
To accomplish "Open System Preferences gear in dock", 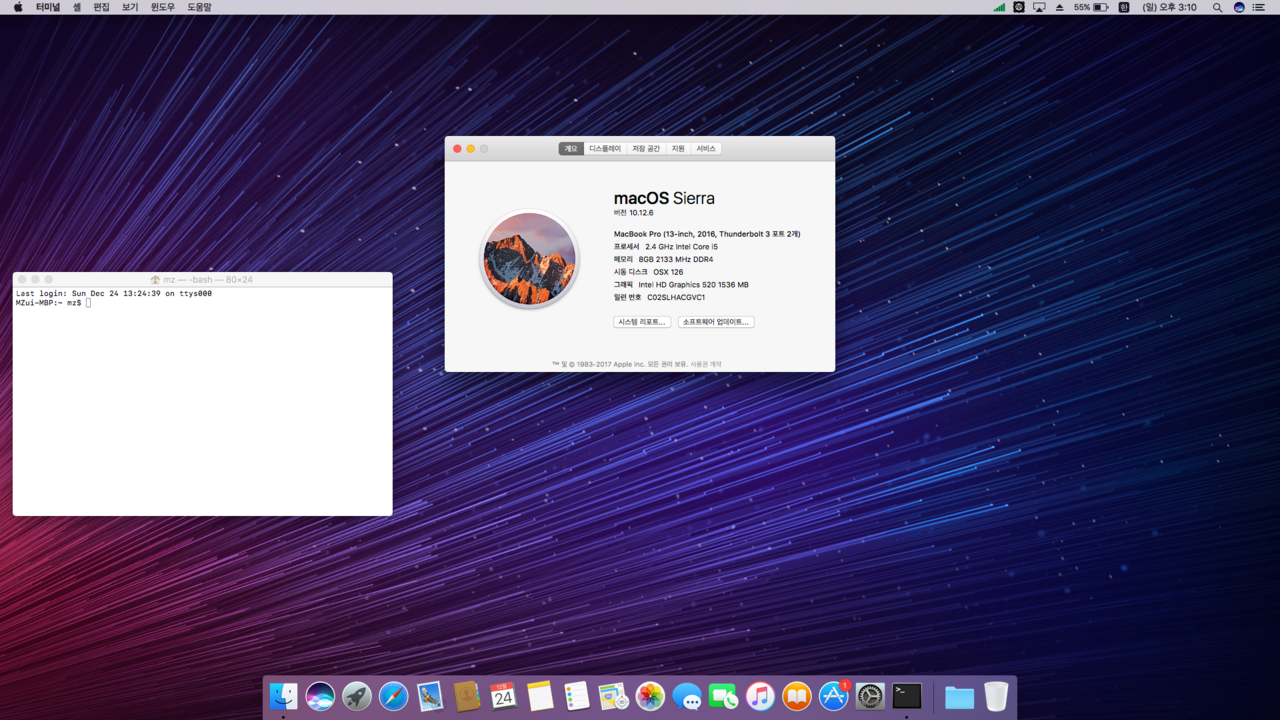I will click(870, 696).
